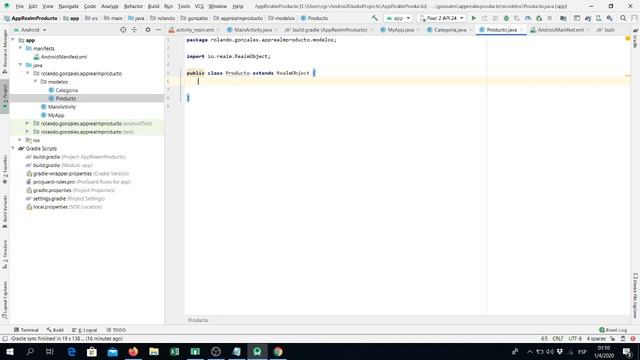The image size is (640, 360).
Task: Open the Build menu
Action: tap(153, 6)
